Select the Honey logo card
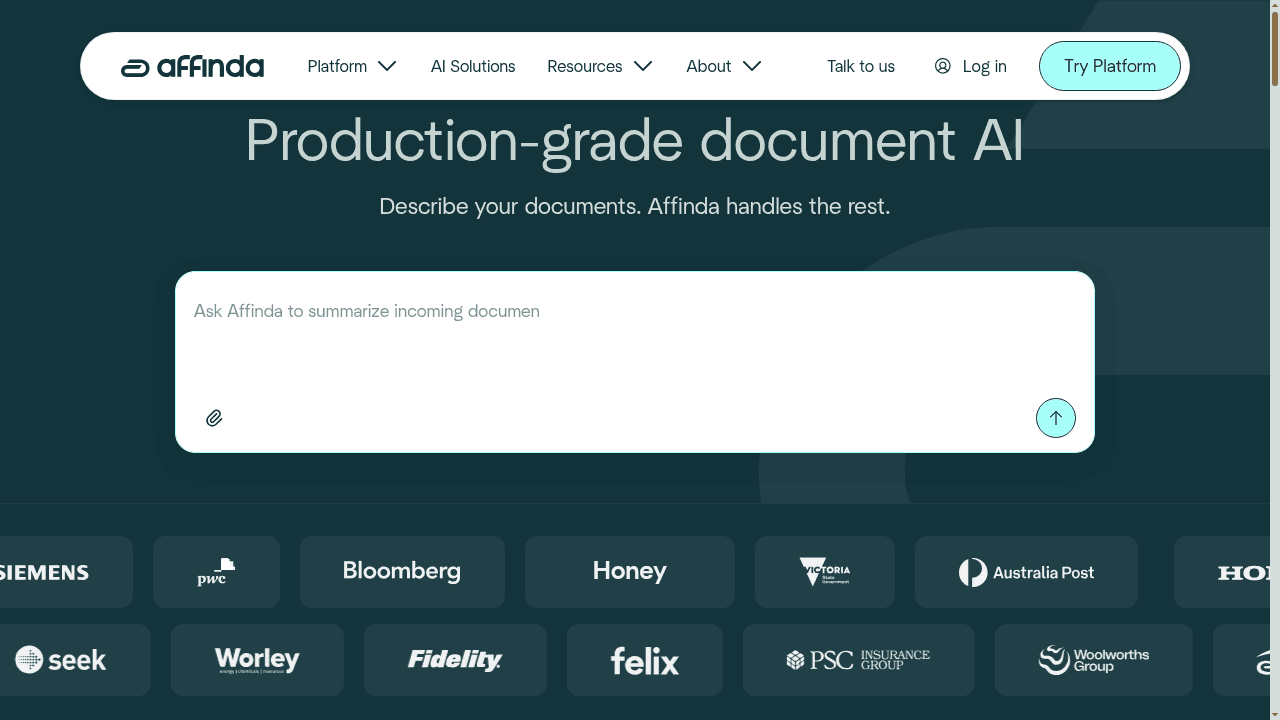 pos(630,572)
